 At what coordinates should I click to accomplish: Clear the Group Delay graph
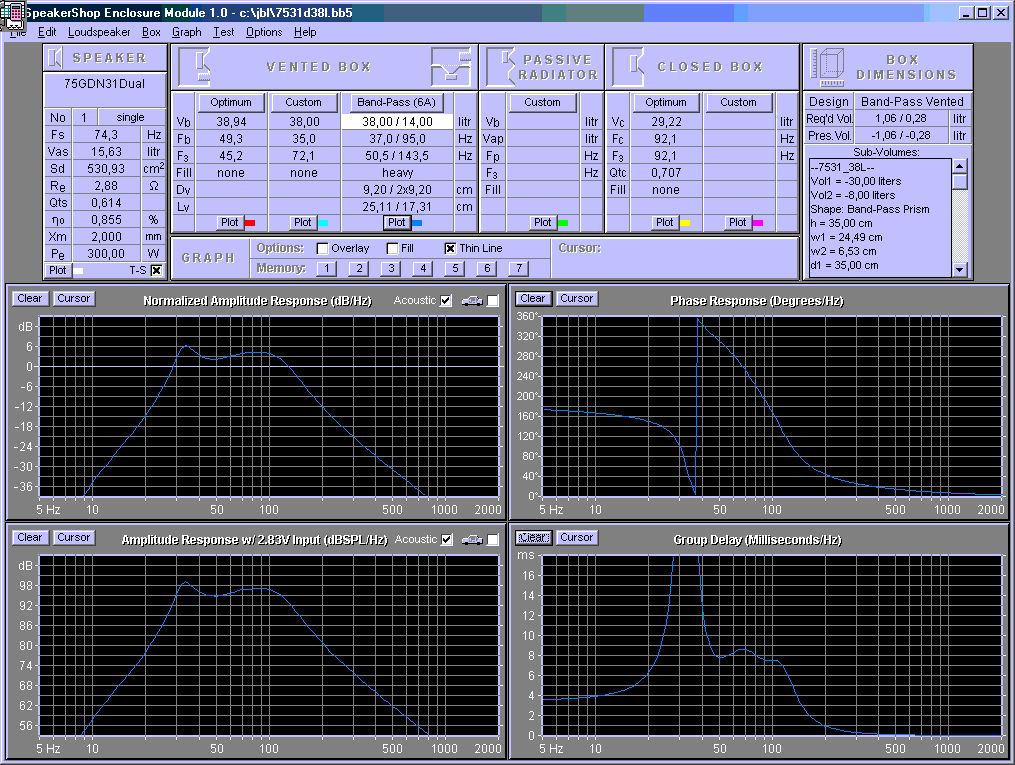pyautogui.click(x=533, y=537)
